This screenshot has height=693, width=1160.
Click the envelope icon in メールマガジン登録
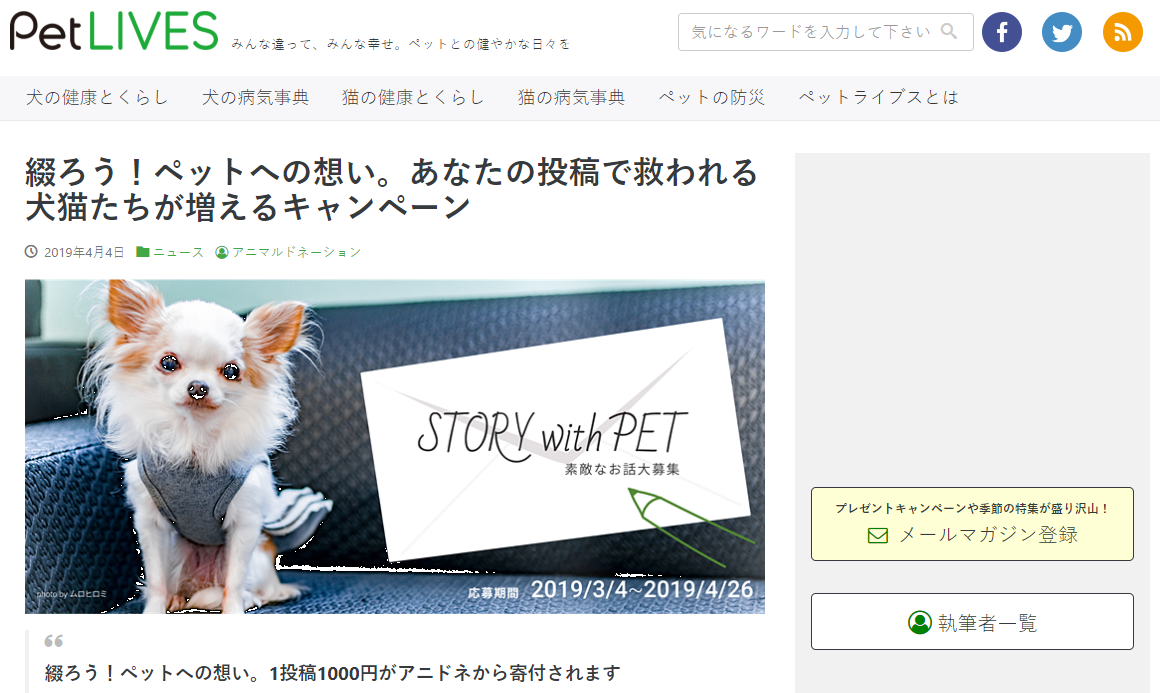(877, 535)
